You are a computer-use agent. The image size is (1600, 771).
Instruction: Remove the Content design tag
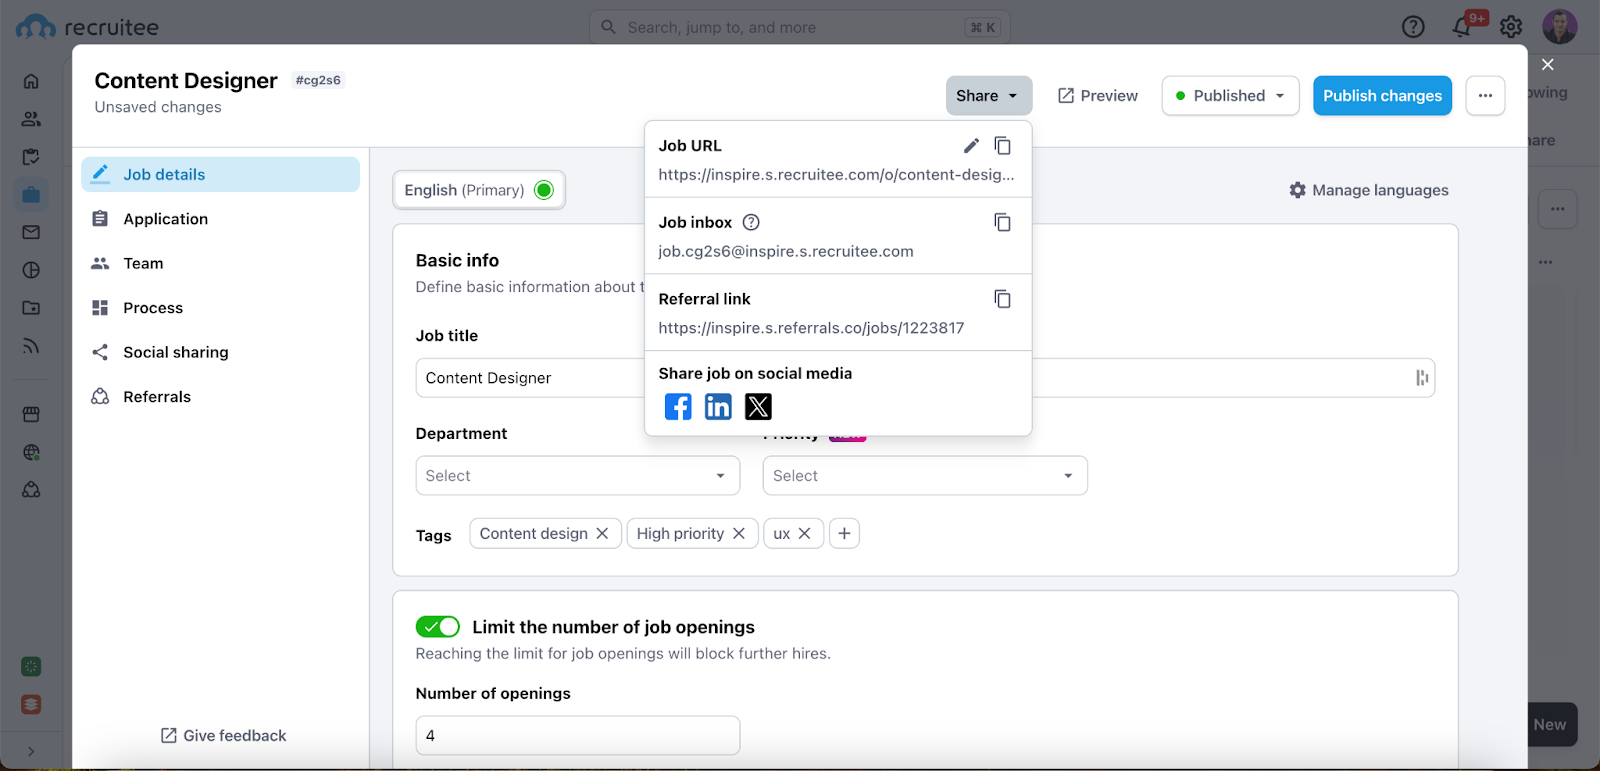point(602,534)
